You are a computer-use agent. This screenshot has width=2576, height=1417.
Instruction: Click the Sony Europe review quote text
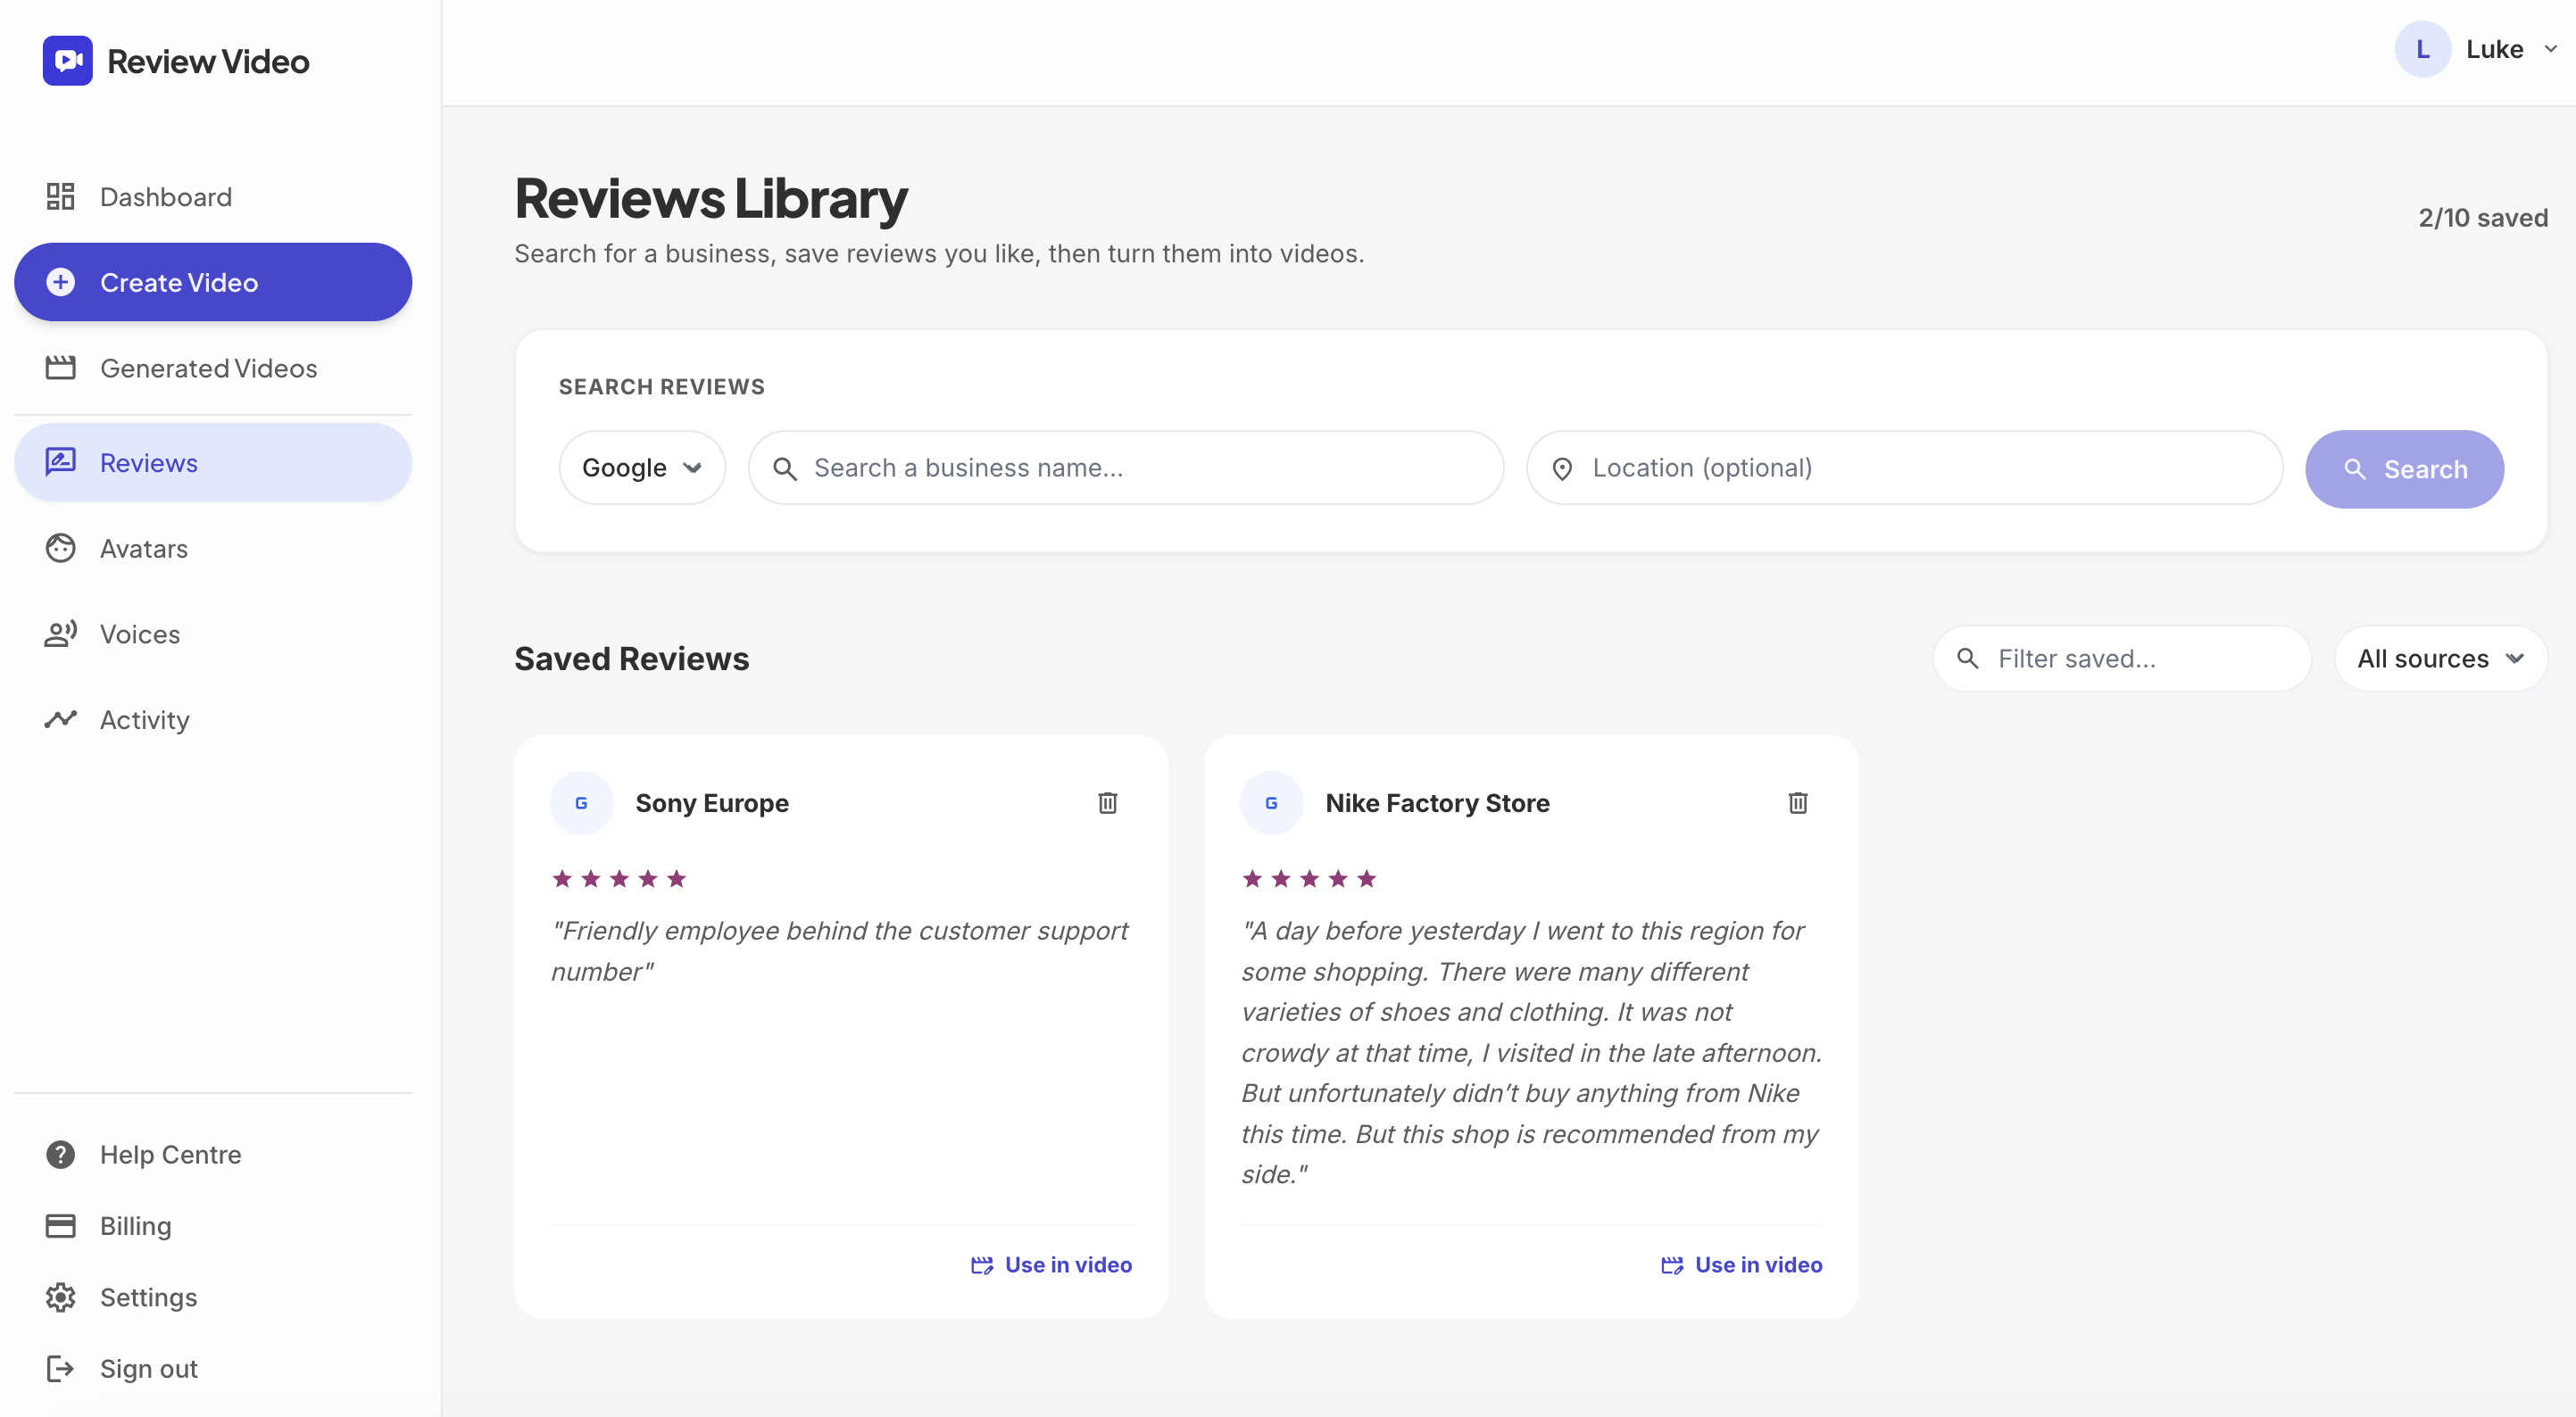click(839, 951)
